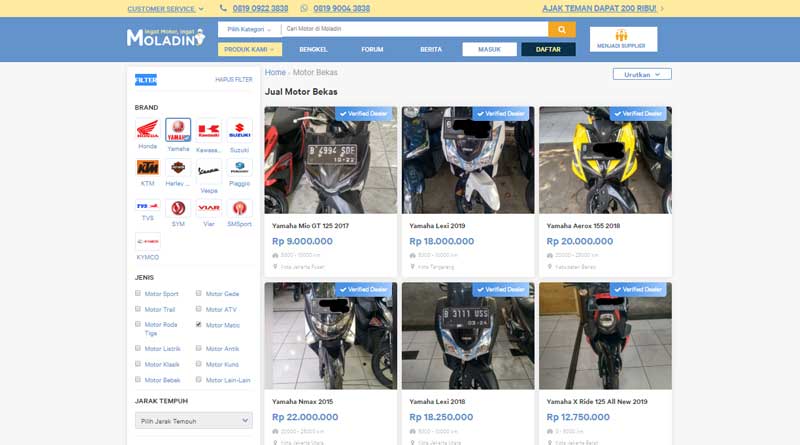The height and width of the screenshot is (445, 800).
Task: Go to the Forum menu item
Action: tap(372, 49)
